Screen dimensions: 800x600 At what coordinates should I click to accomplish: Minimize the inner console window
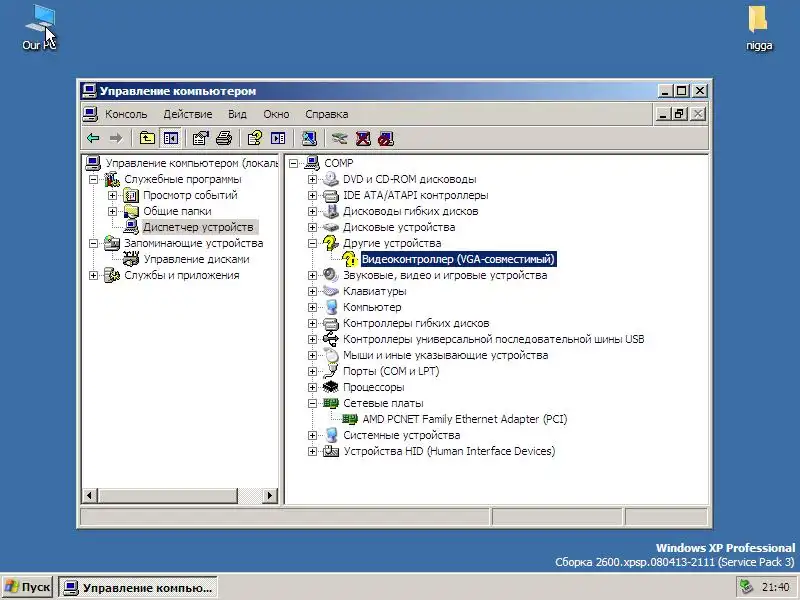663,114
